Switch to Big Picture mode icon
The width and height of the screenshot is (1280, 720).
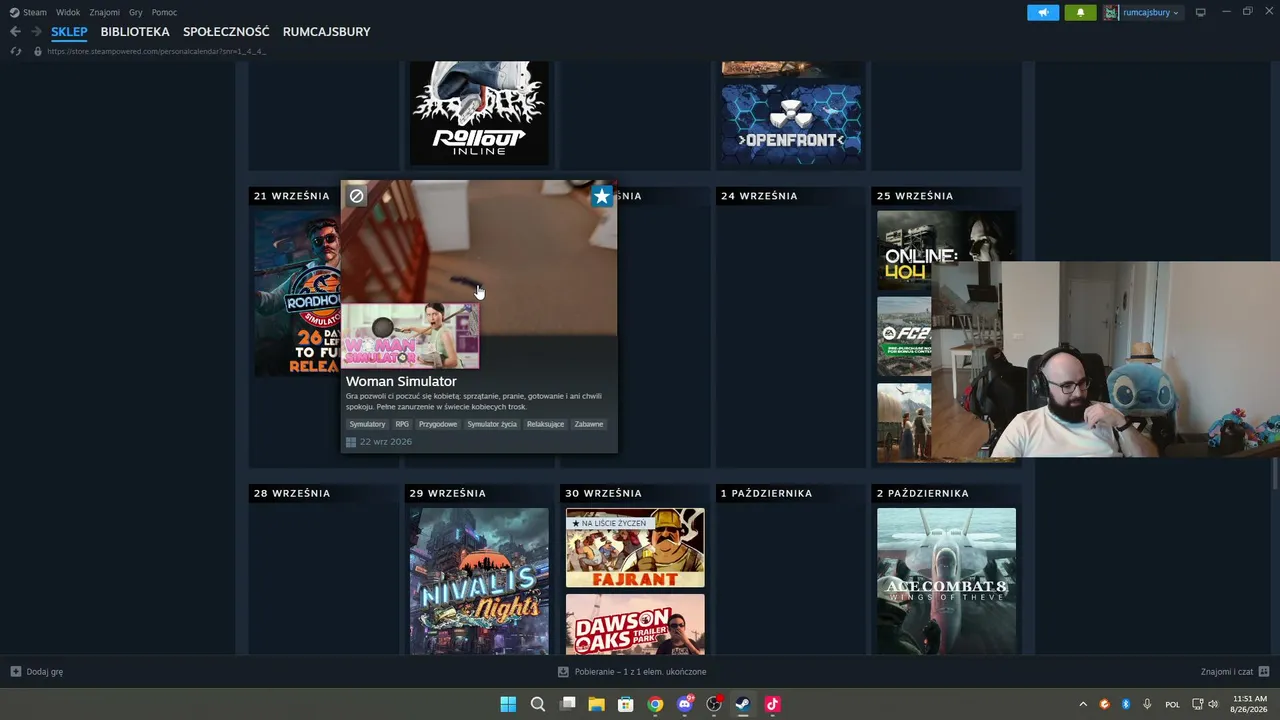(x=1201, y=13)
